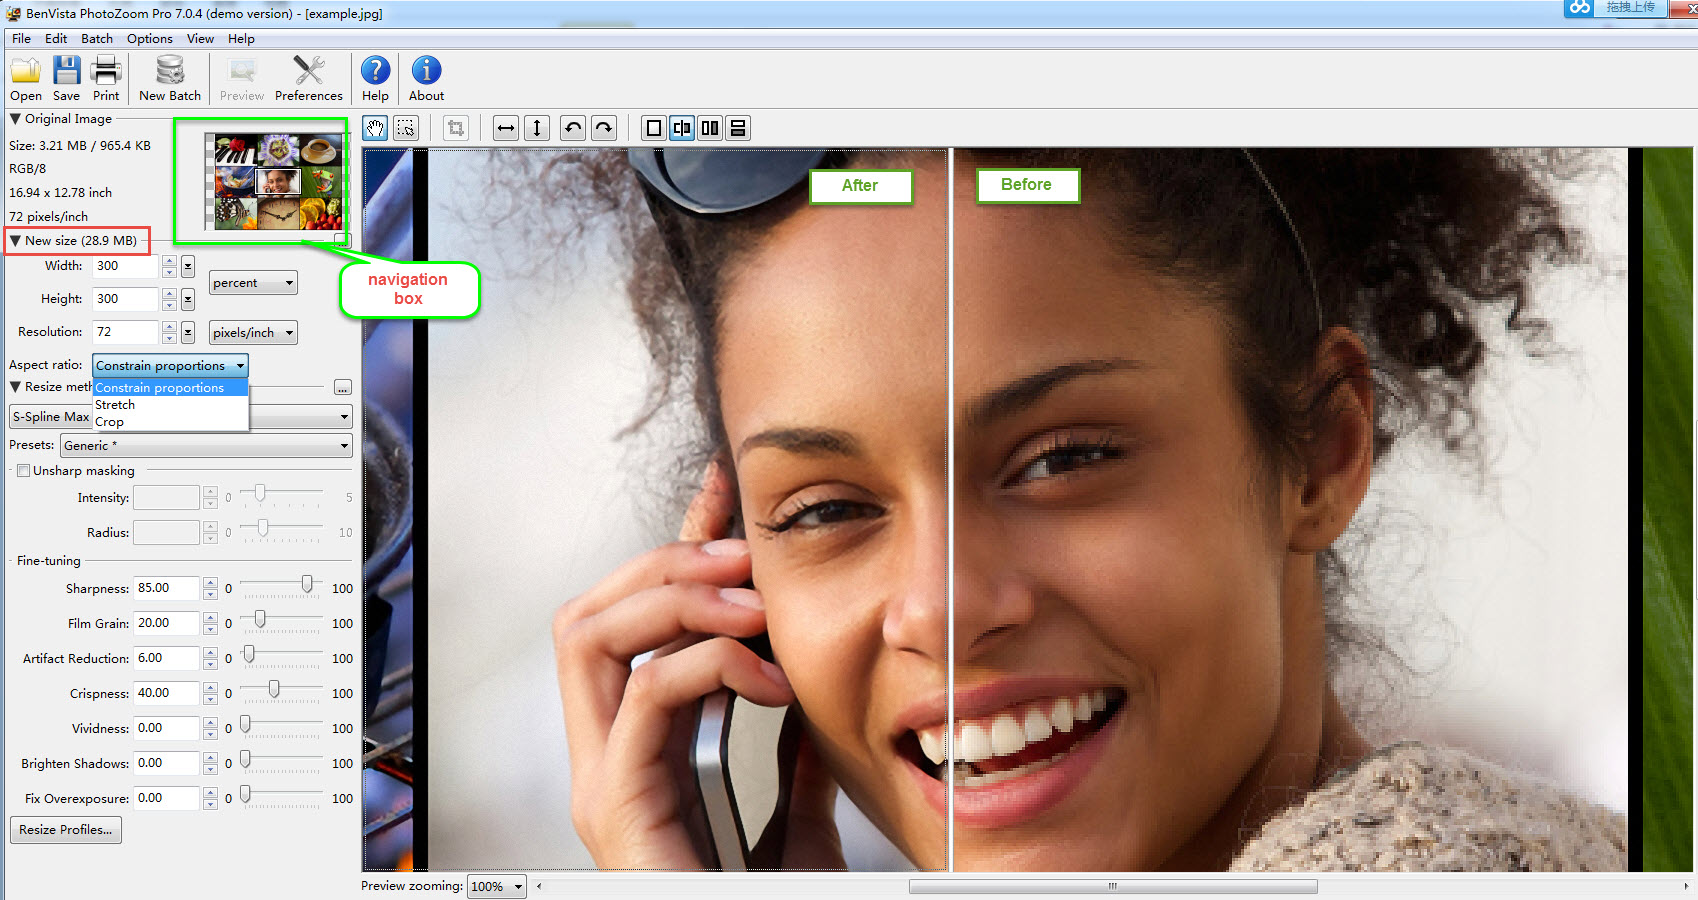Image resolution: width=1698 pixels, height=900 pixels.
Task: Click the About icon
Action: 425,75
